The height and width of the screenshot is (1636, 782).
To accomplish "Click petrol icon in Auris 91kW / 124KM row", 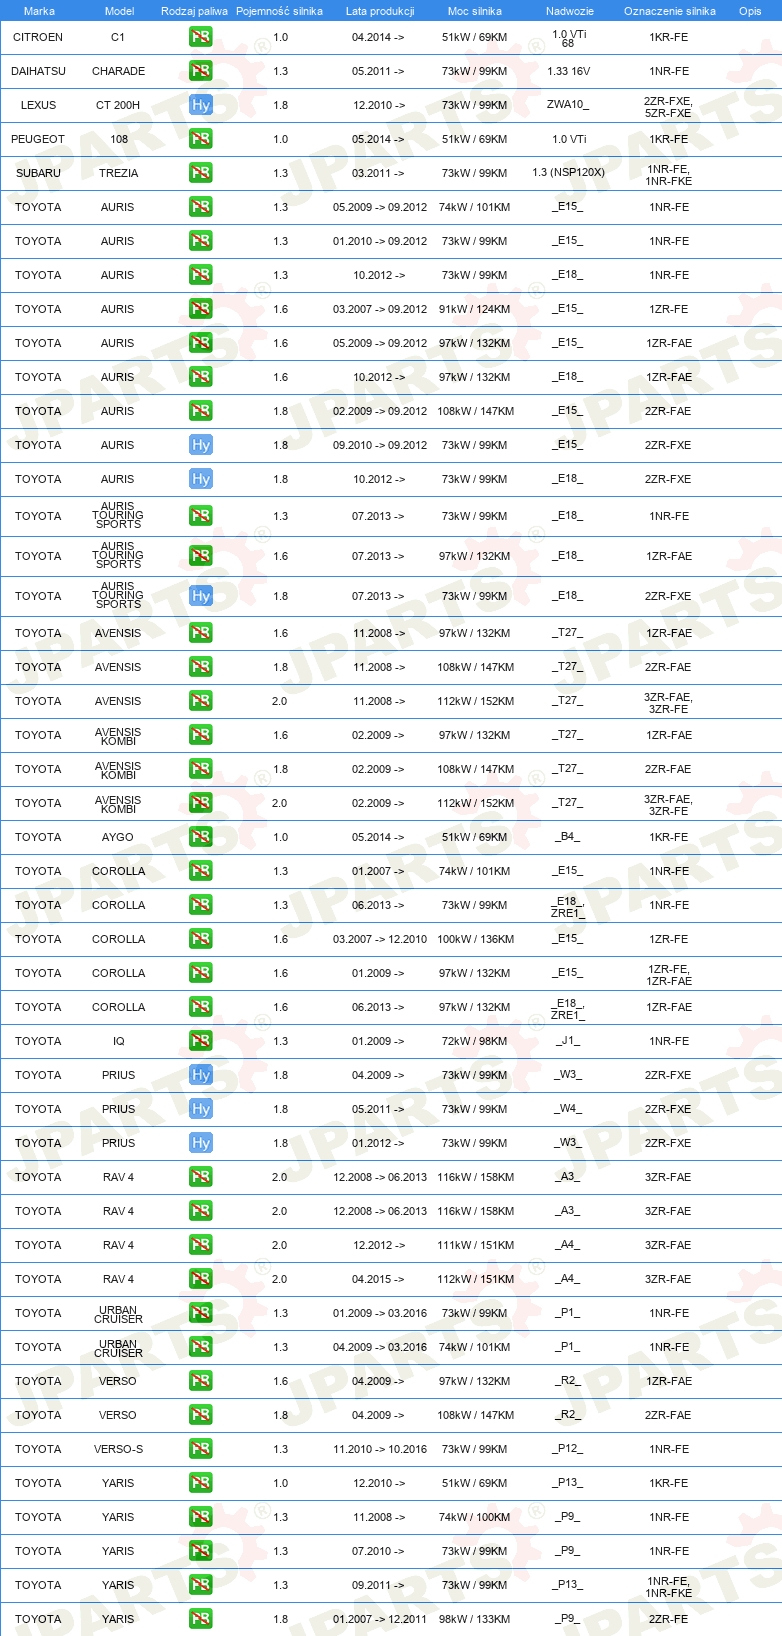I will pyautogui.click(x=201, y=309).
